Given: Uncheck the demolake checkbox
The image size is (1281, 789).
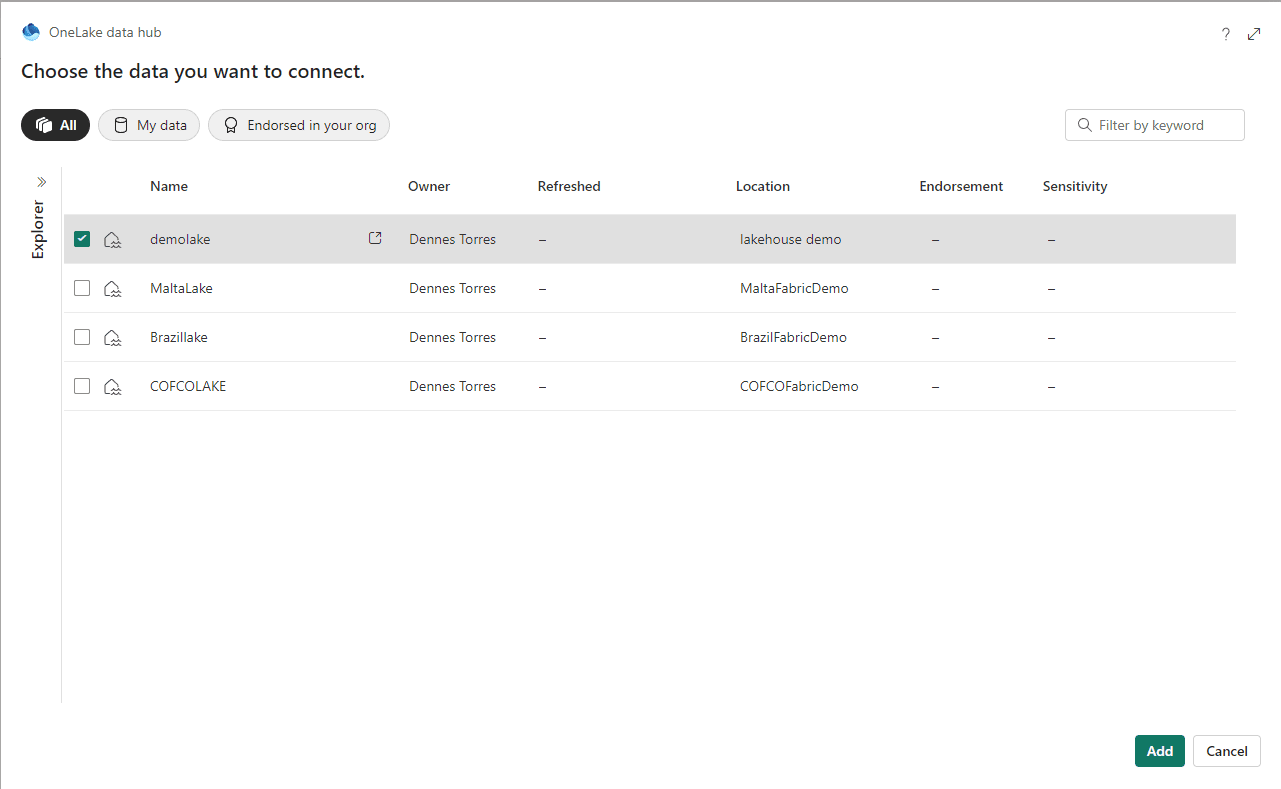Looking at the screenshot, I should click(x=82, y=239).
